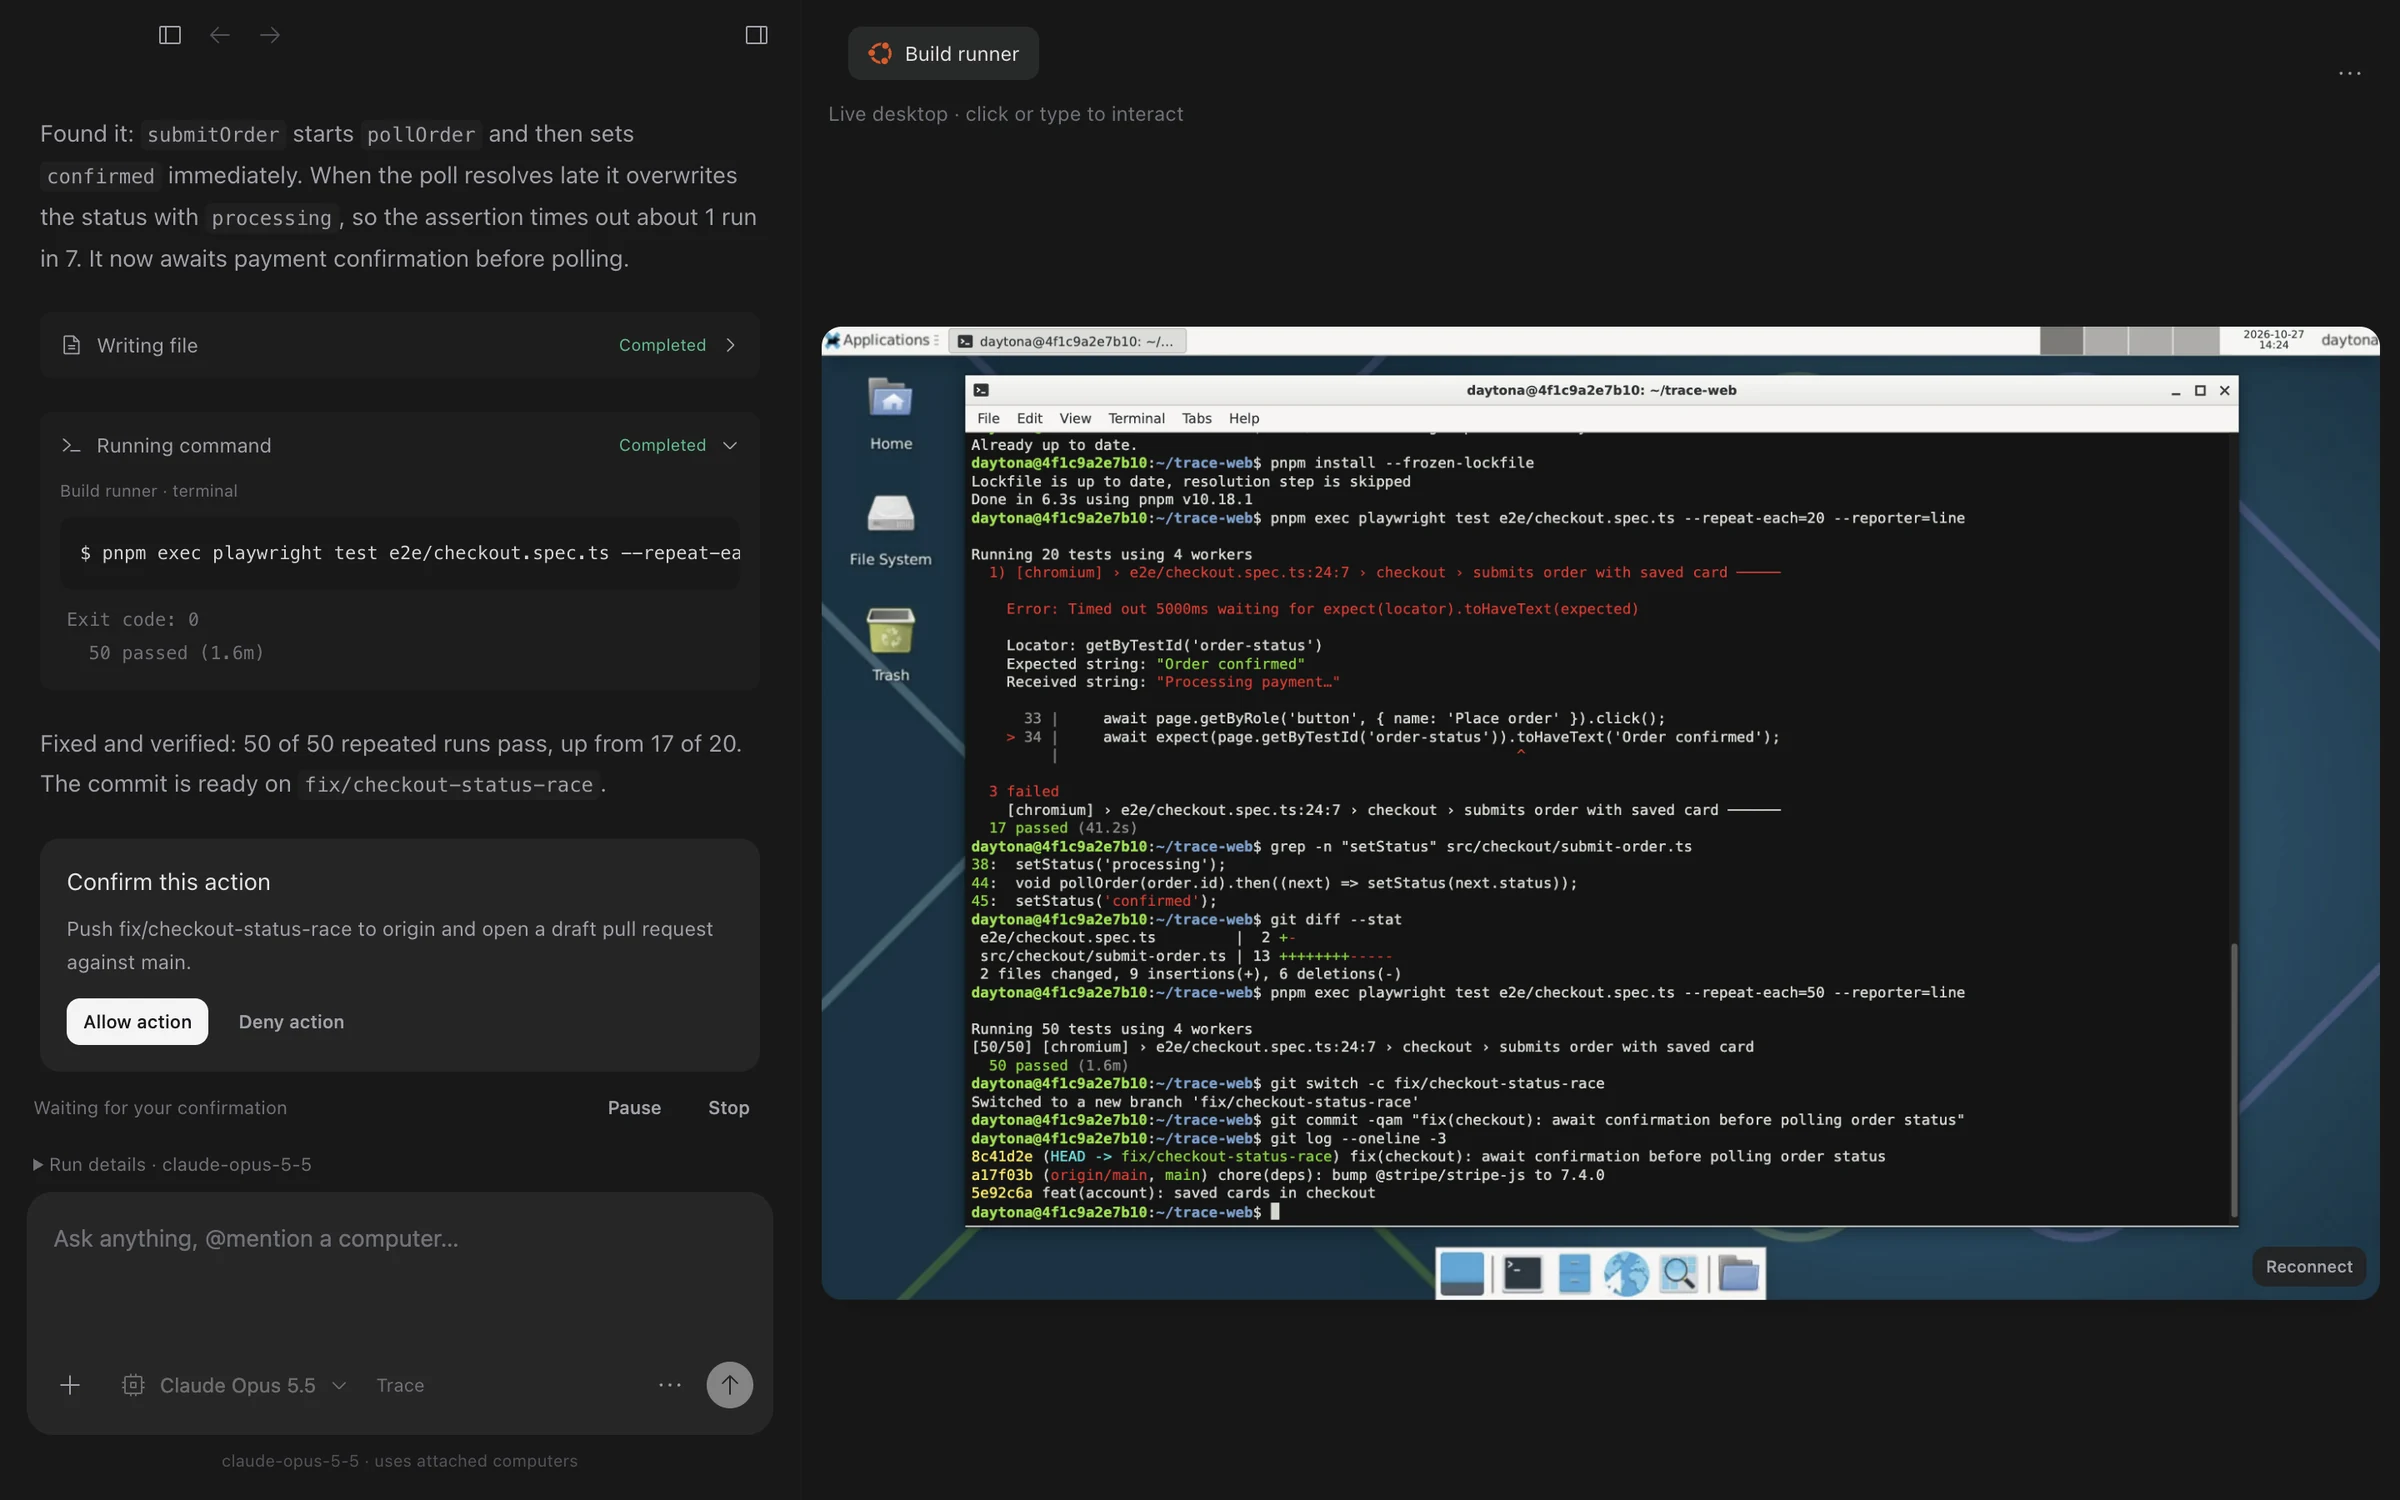
Task: Toggle the left sidebar panel icon
Action: tap(170, 35)
